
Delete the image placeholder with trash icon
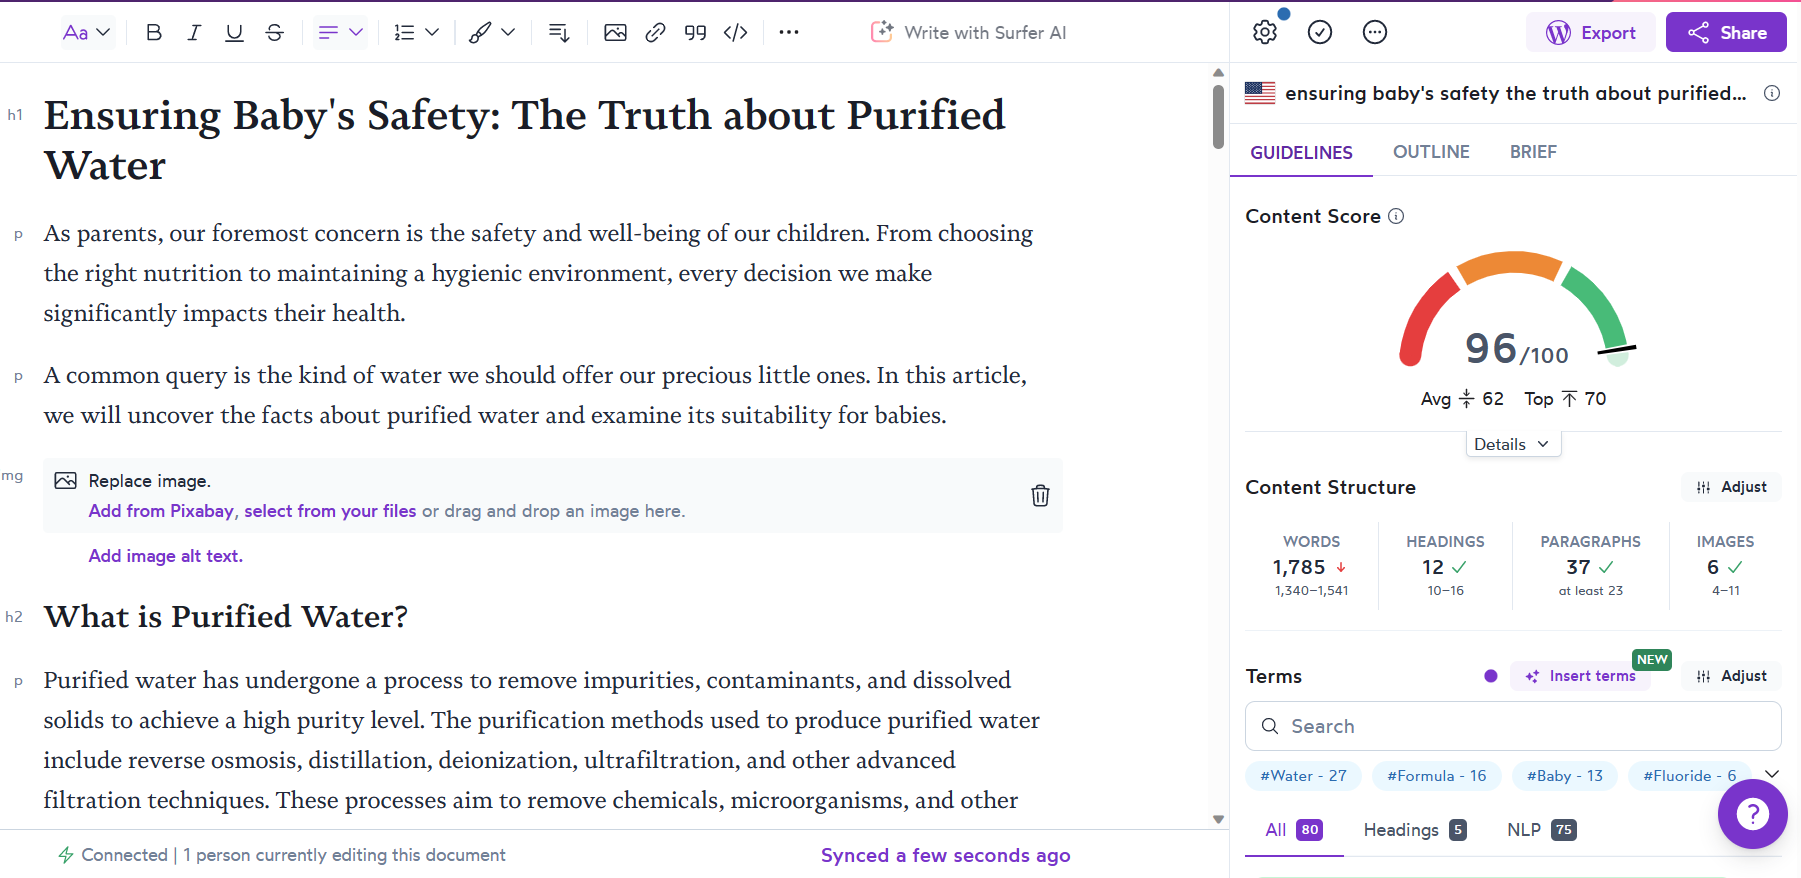(1040, 495)
